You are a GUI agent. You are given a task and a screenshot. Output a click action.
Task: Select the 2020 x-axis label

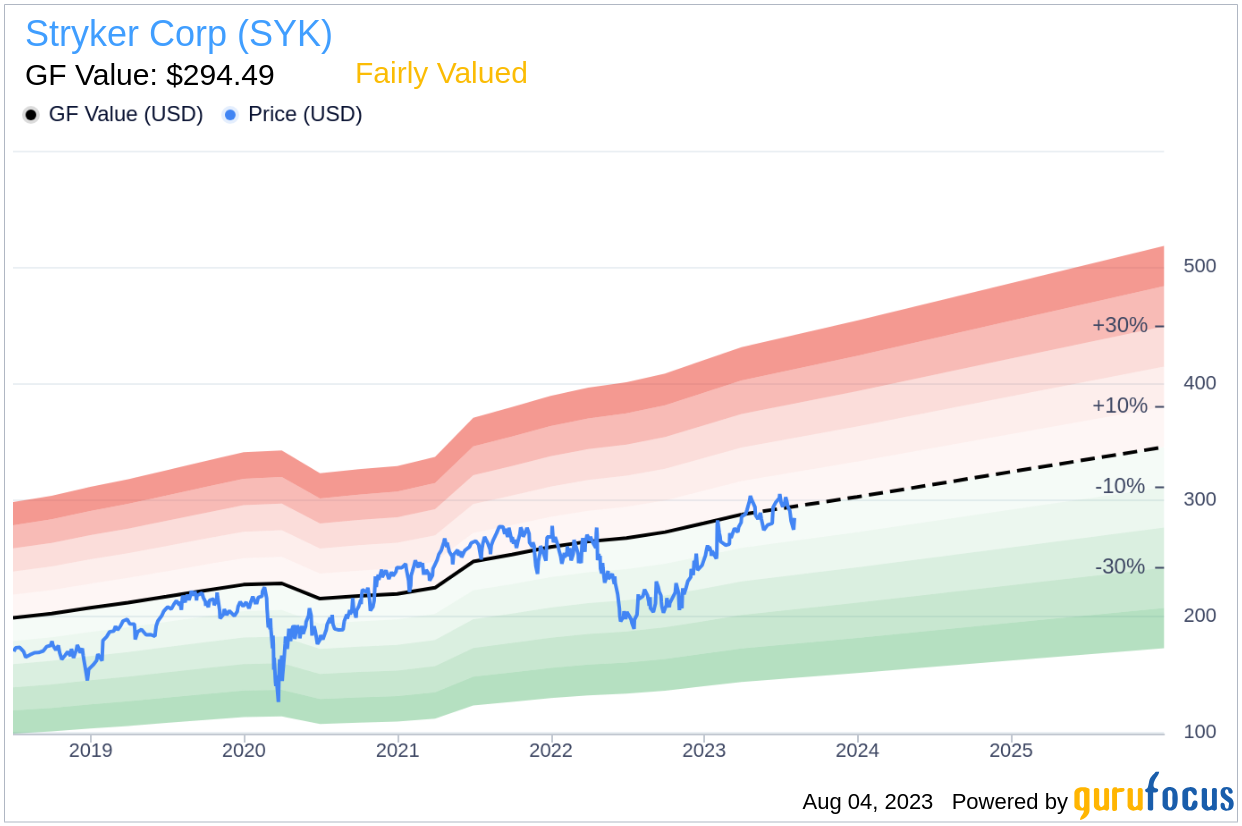pos(244,750)
